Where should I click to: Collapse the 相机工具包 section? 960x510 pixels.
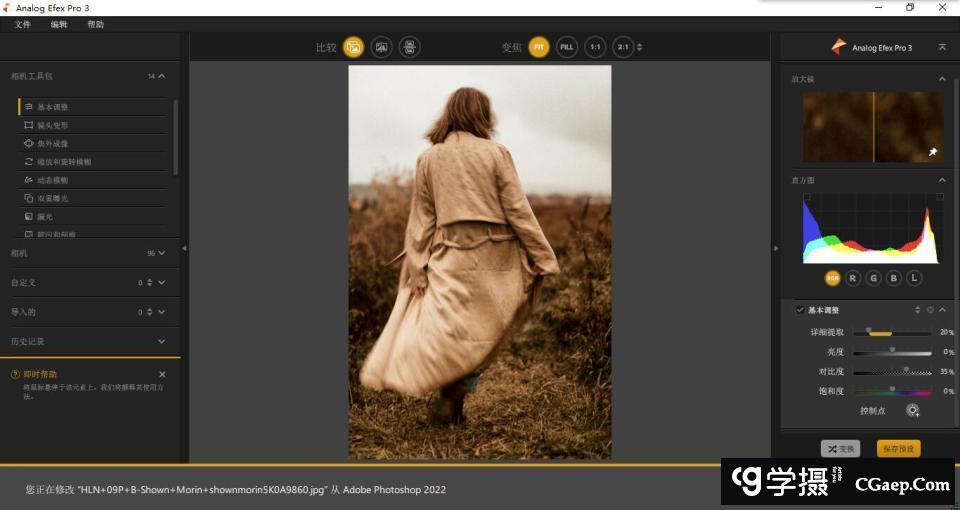(162, 76)
